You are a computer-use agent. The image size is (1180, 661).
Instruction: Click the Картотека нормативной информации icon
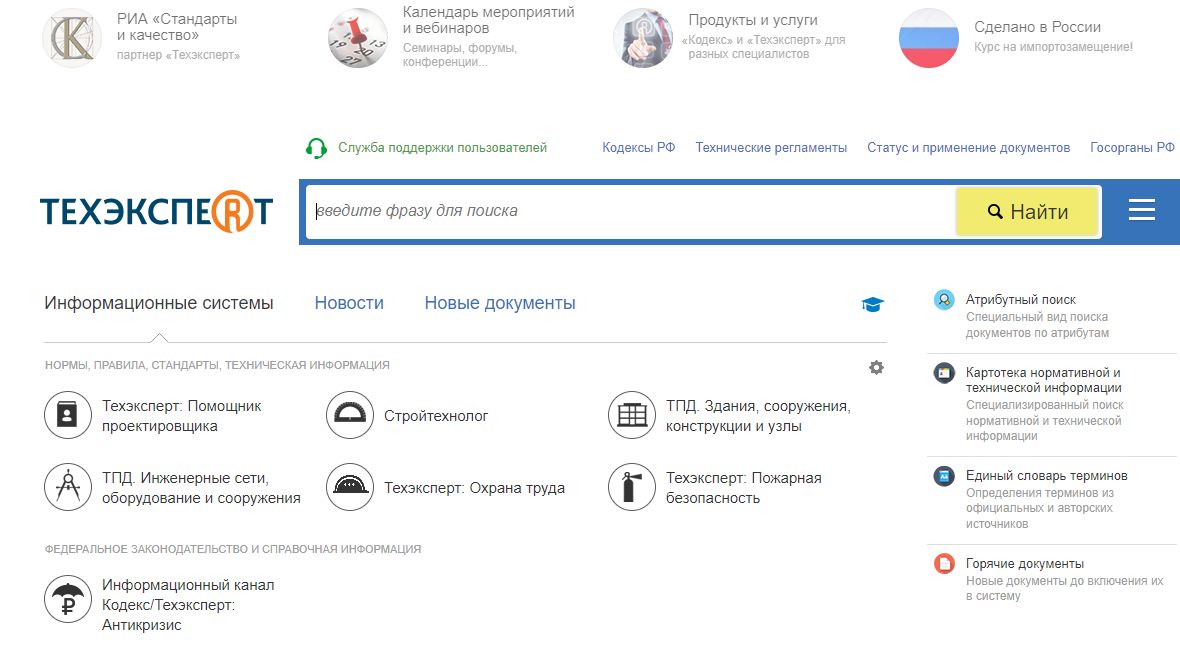point(944,373)
